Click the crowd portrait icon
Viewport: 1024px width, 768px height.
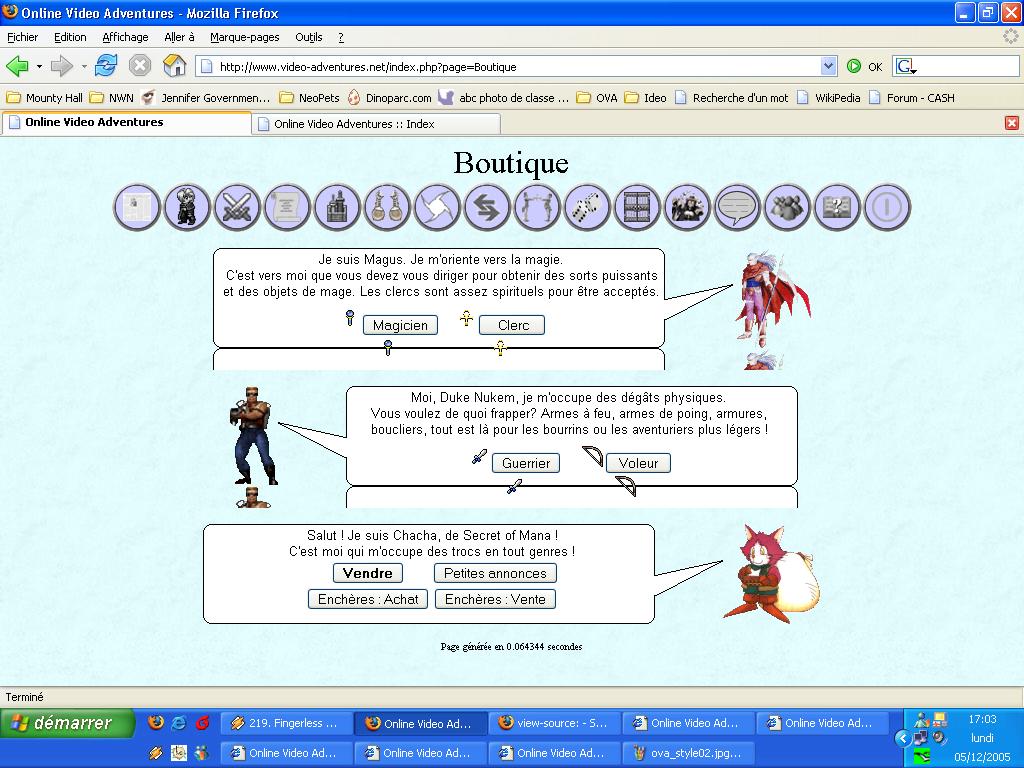point(687,208)
